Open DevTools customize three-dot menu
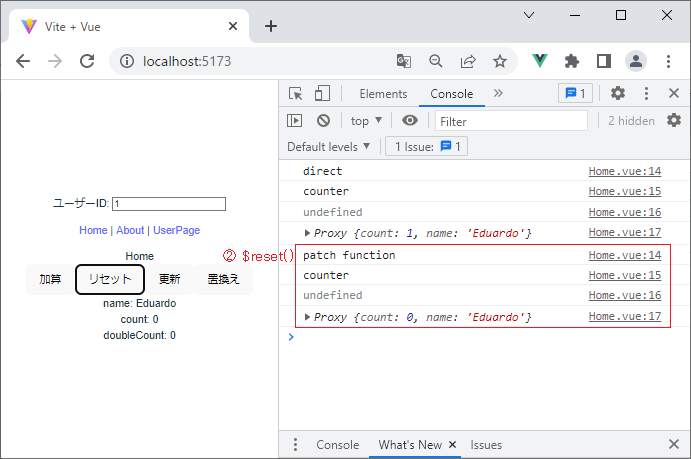The image size is (691, 459). (646, 93)
